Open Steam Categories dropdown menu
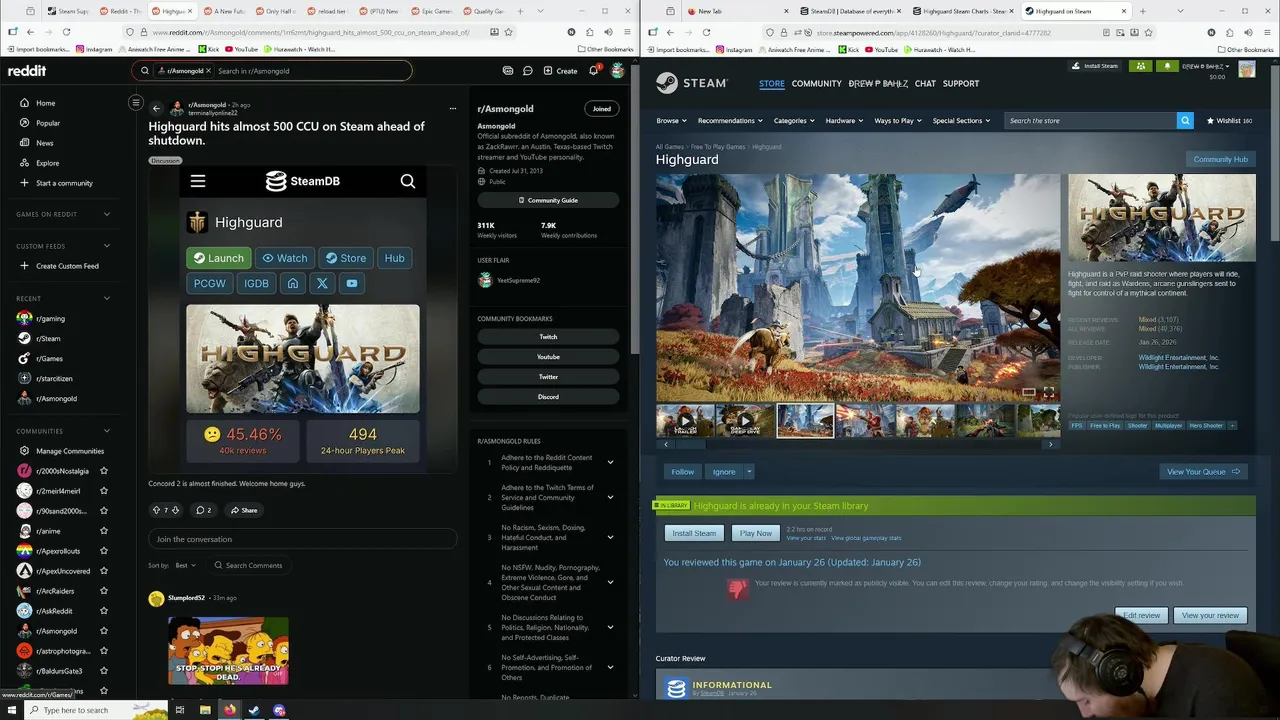This screenshot has height=720, width=1280. (793, 121)
